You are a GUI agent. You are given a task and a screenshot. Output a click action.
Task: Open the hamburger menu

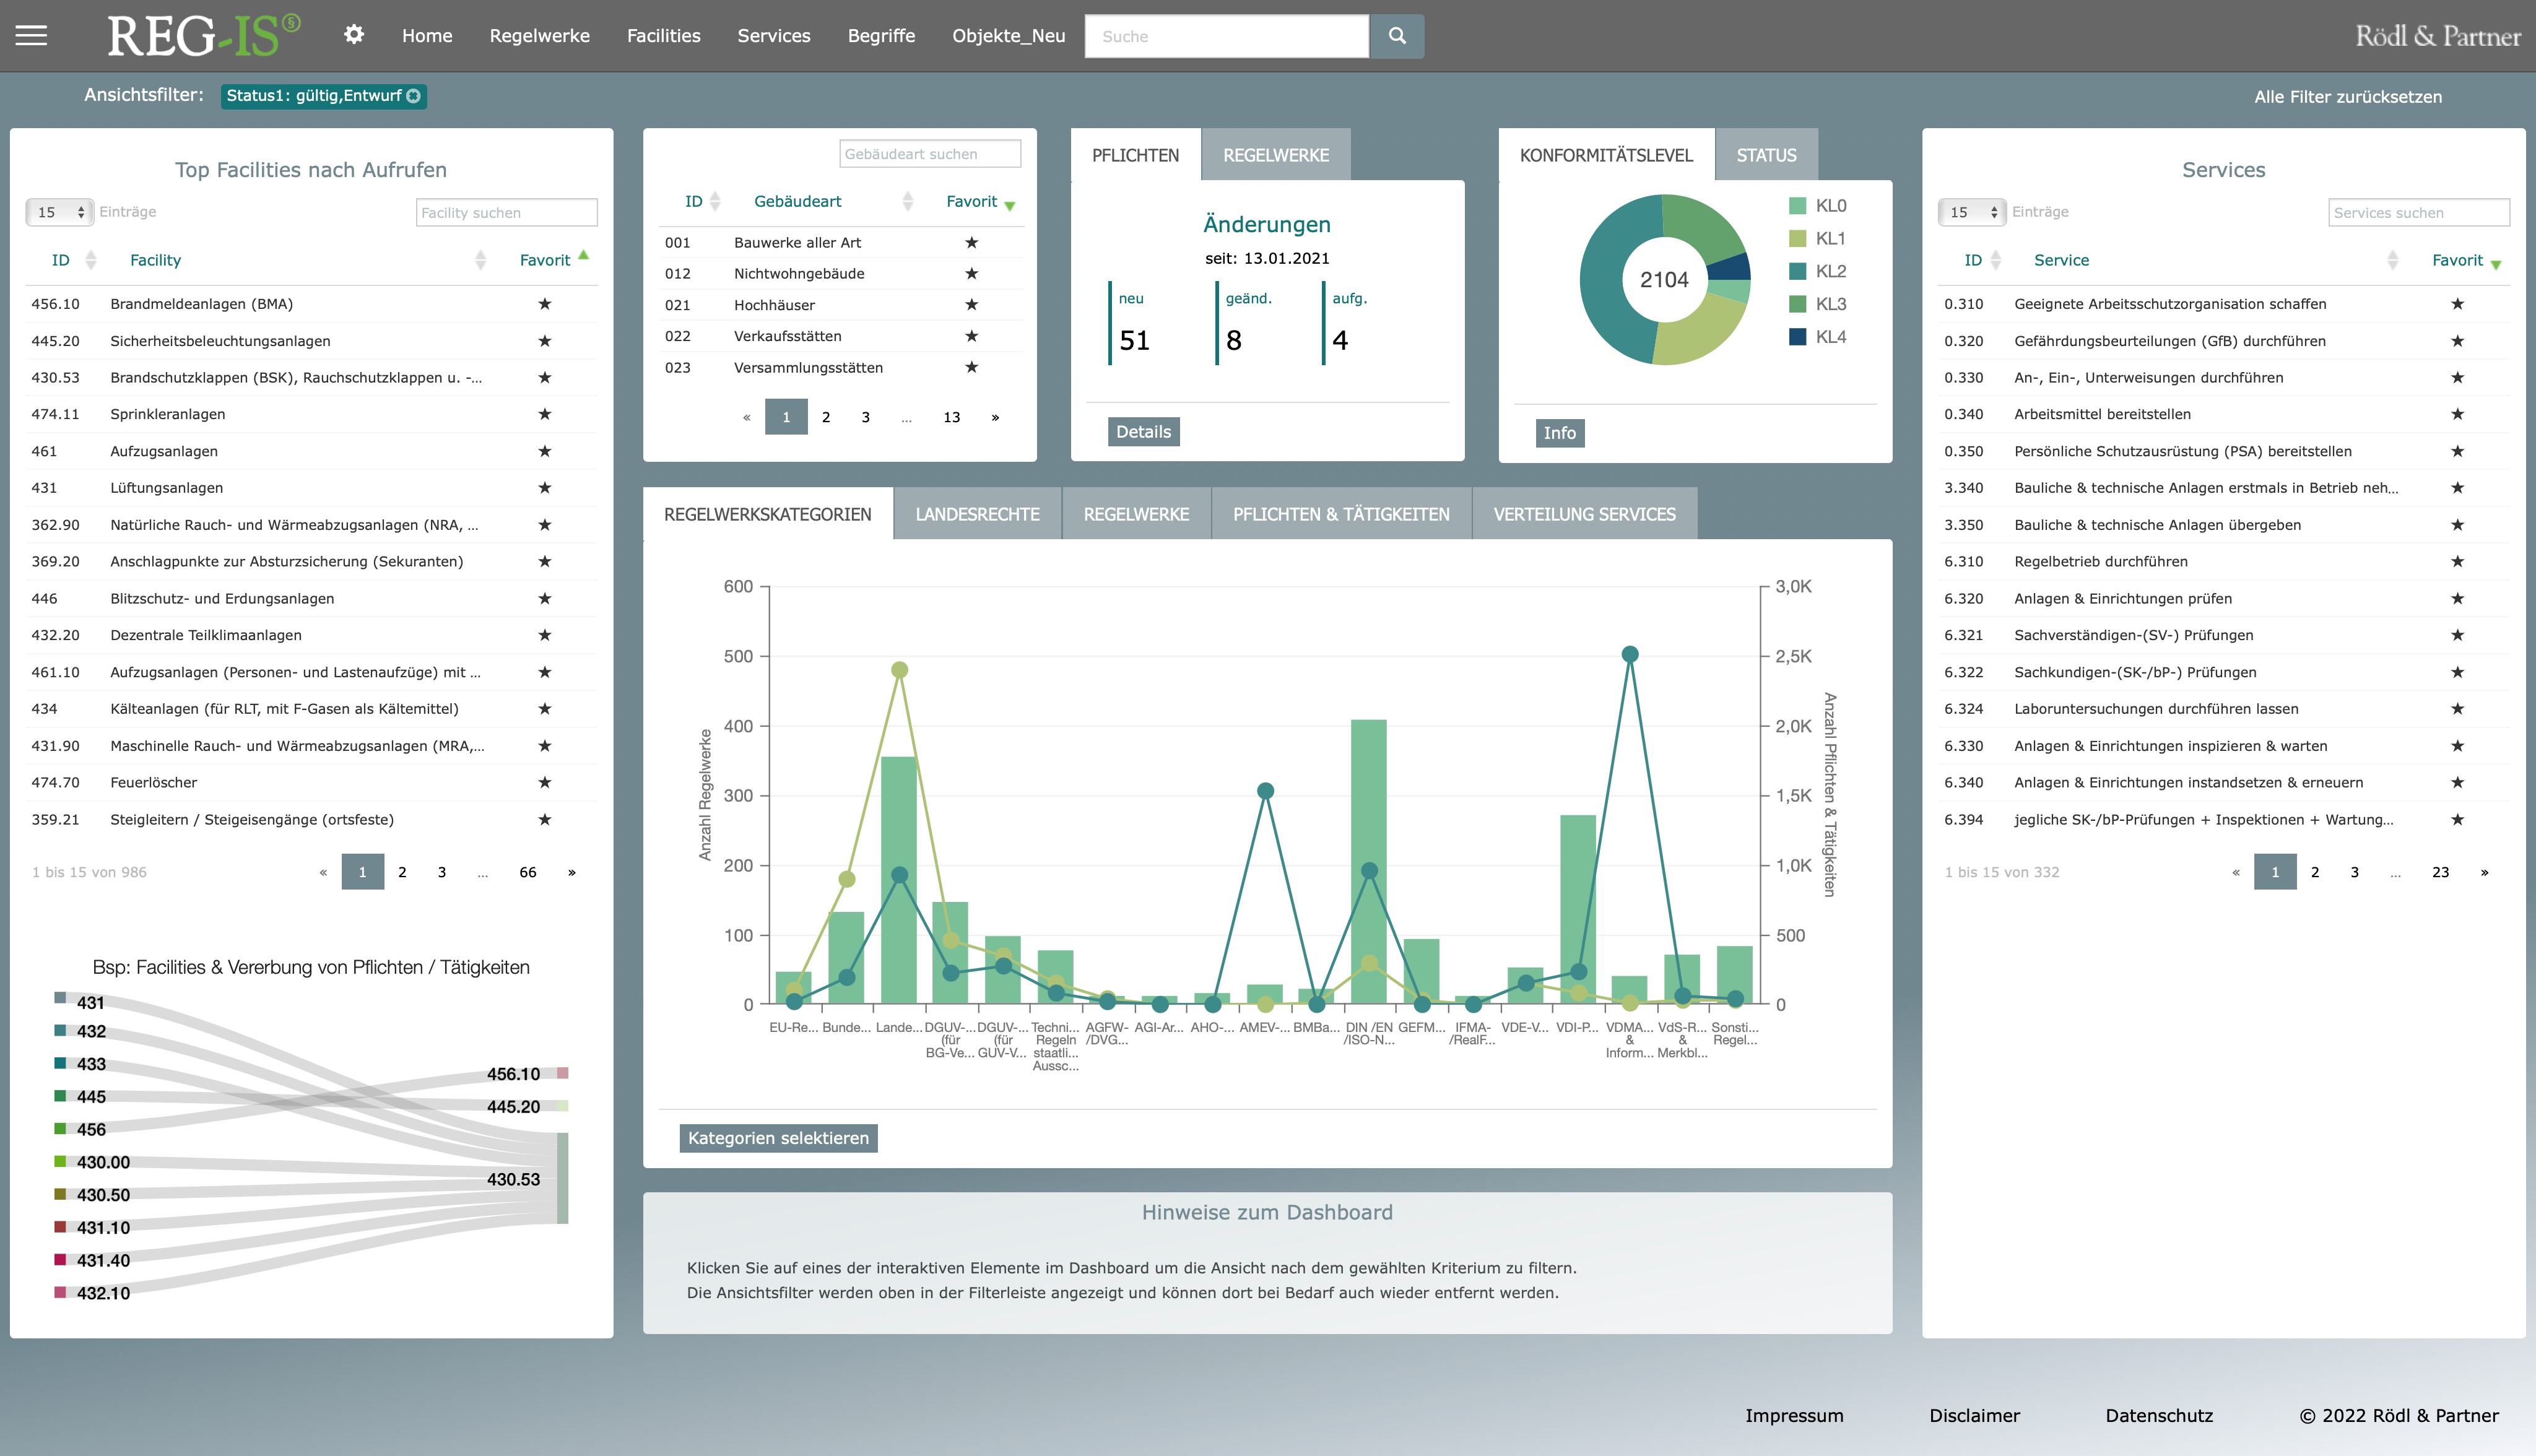(x=31, y=36)
